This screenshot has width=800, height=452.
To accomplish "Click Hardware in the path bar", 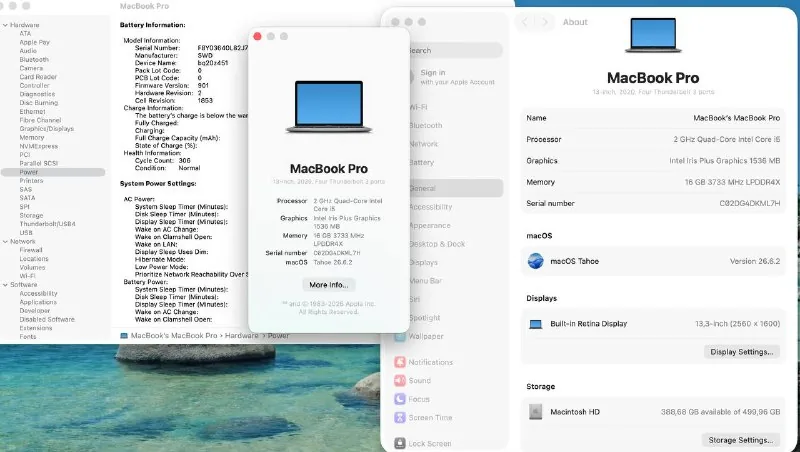I will [x=241, y=336].
